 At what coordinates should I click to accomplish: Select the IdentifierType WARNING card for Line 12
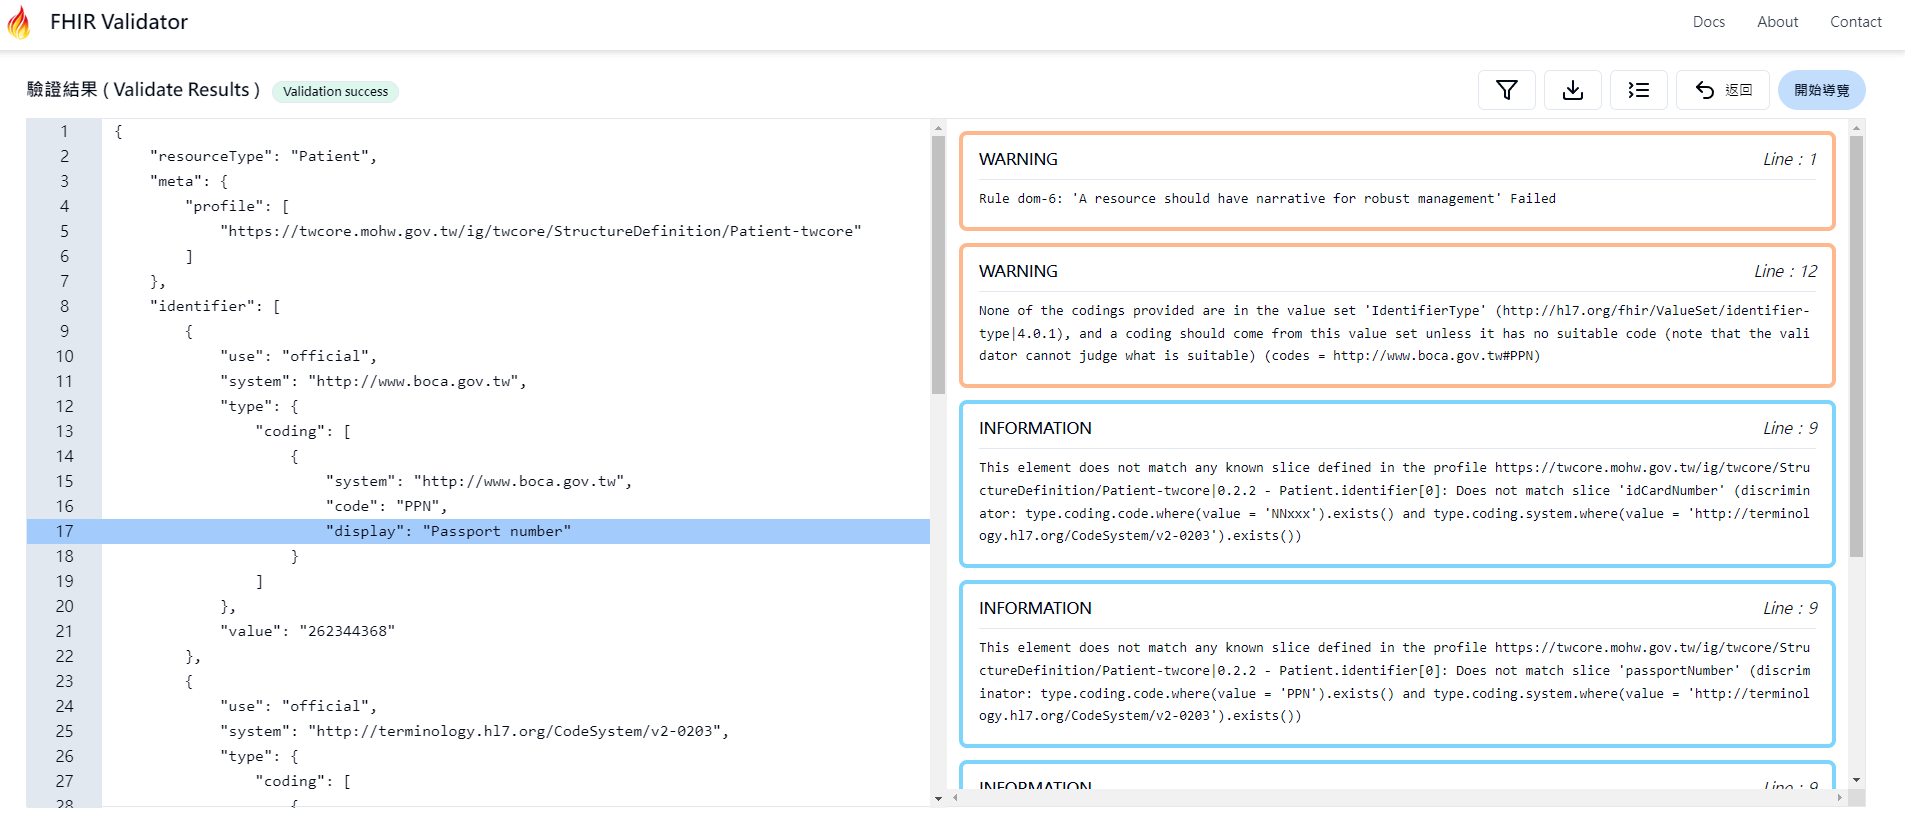[1397, 315]
